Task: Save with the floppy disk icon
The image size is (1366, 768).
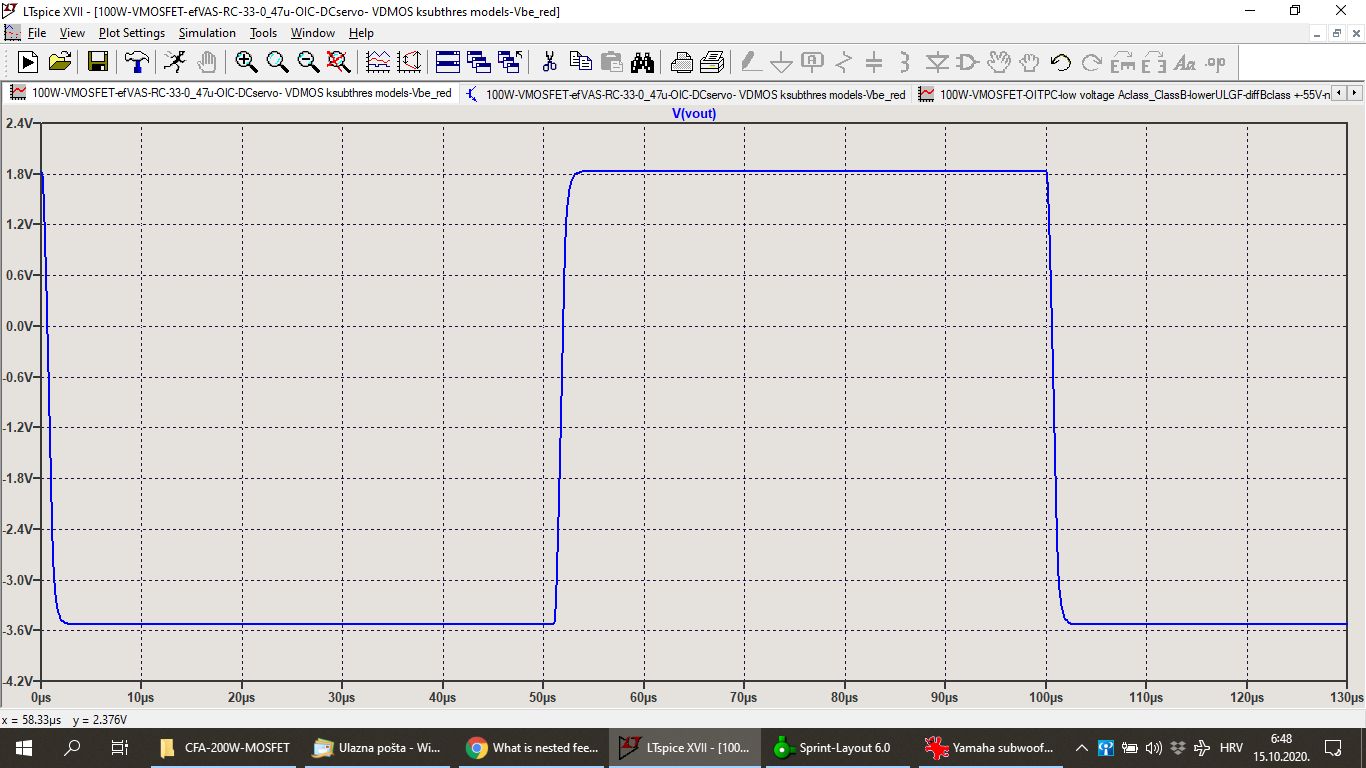Action: [98, 62]
